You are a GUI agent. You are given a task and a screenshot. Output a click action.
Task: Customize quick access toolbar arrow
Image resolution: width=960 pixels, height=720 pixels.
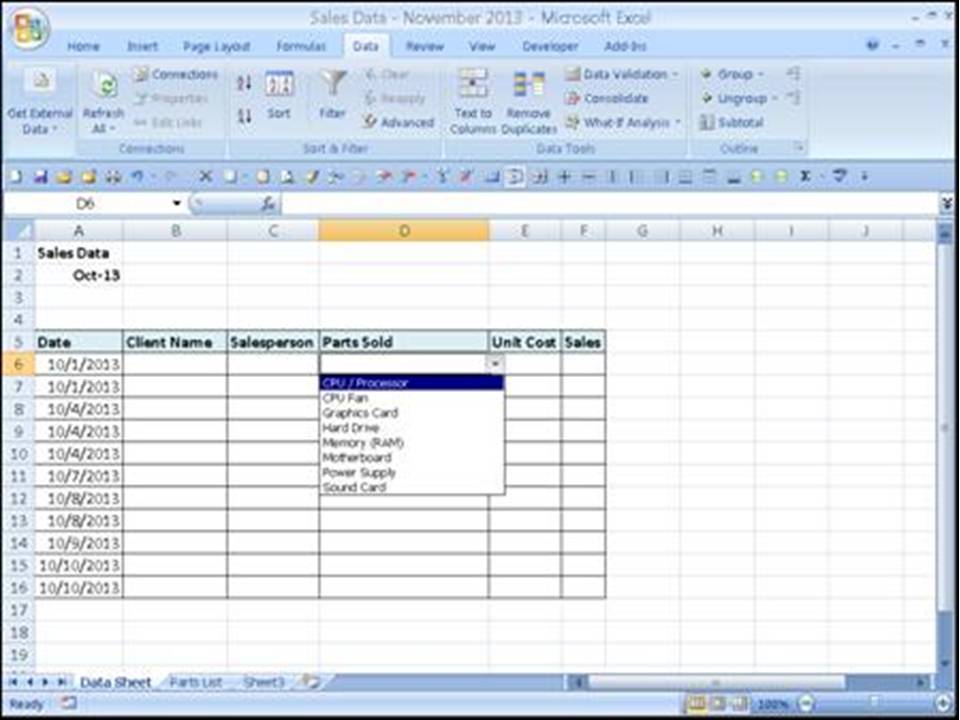tap(864, 176)
